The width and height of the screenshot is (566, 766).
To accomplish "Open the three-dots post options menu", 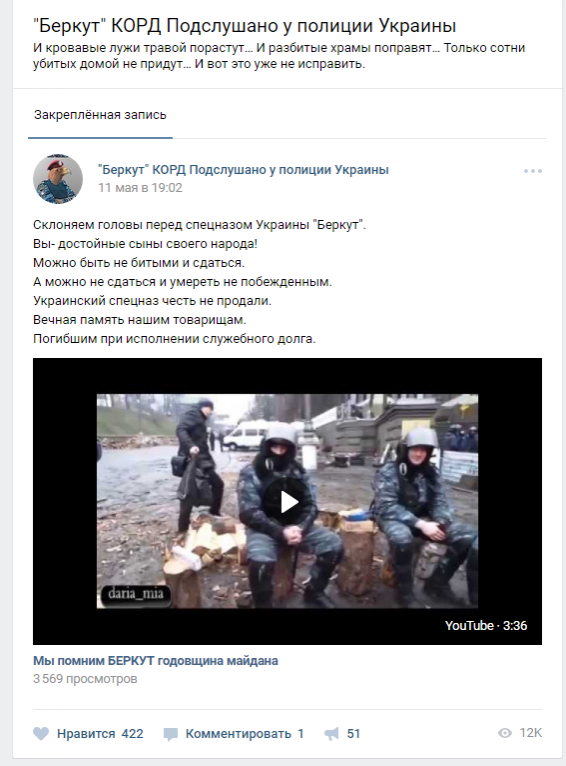I will [x=533, y=171].
